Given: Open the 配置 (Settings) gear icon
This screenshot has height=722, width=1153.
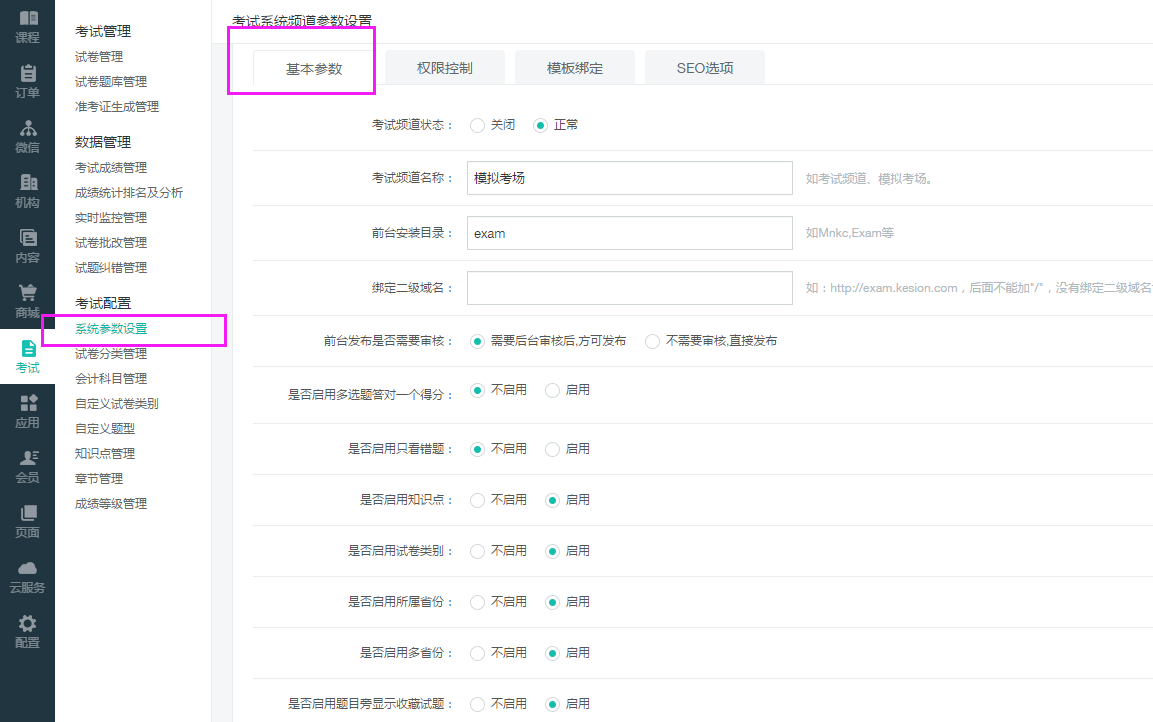Looking at the screenshot, I should point(27,624).
